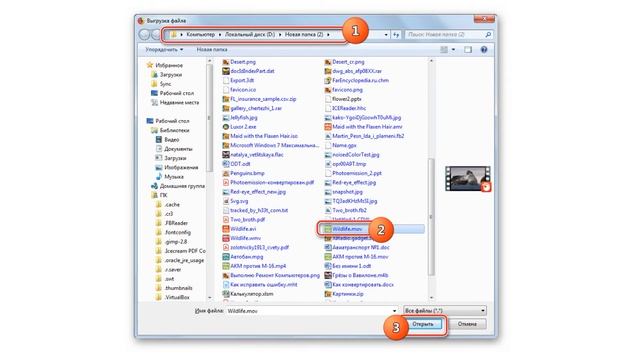Click the search magnifier icon

click(488, 35)
